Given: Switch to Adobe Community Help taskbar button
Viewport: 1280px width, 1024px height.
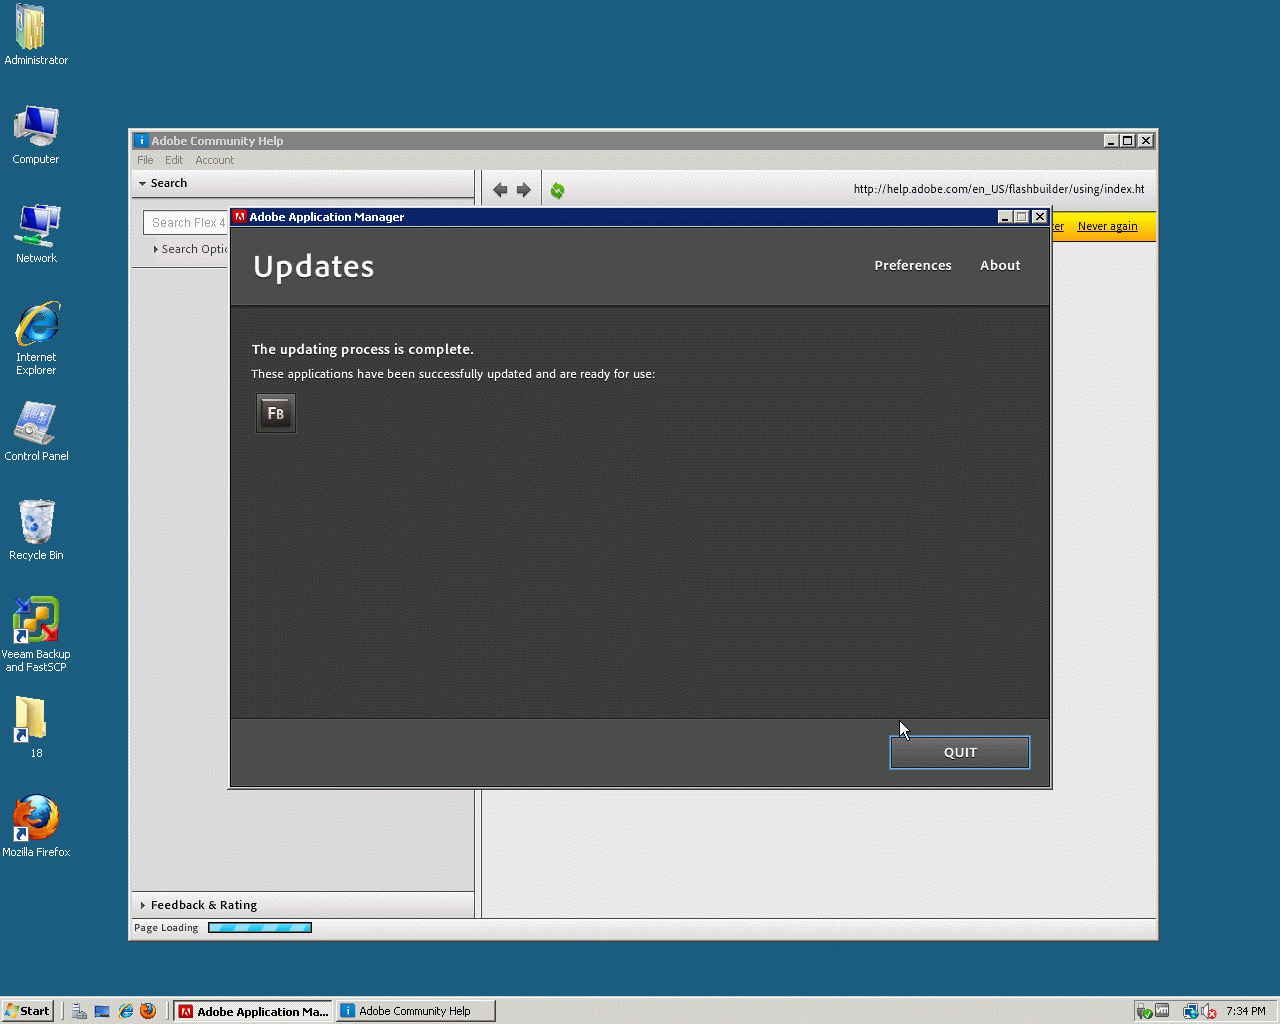Looking at the screenshot, I should pos(416,1011).
